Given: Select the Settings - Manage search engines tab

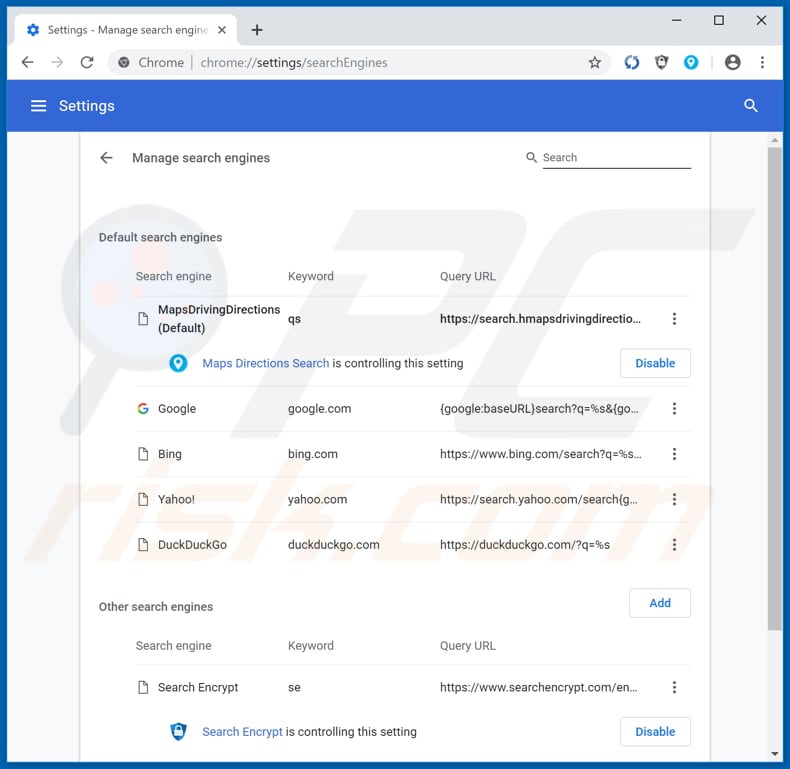Looking at the screenshot, I should pyautogui.click(x=126, y=30).
